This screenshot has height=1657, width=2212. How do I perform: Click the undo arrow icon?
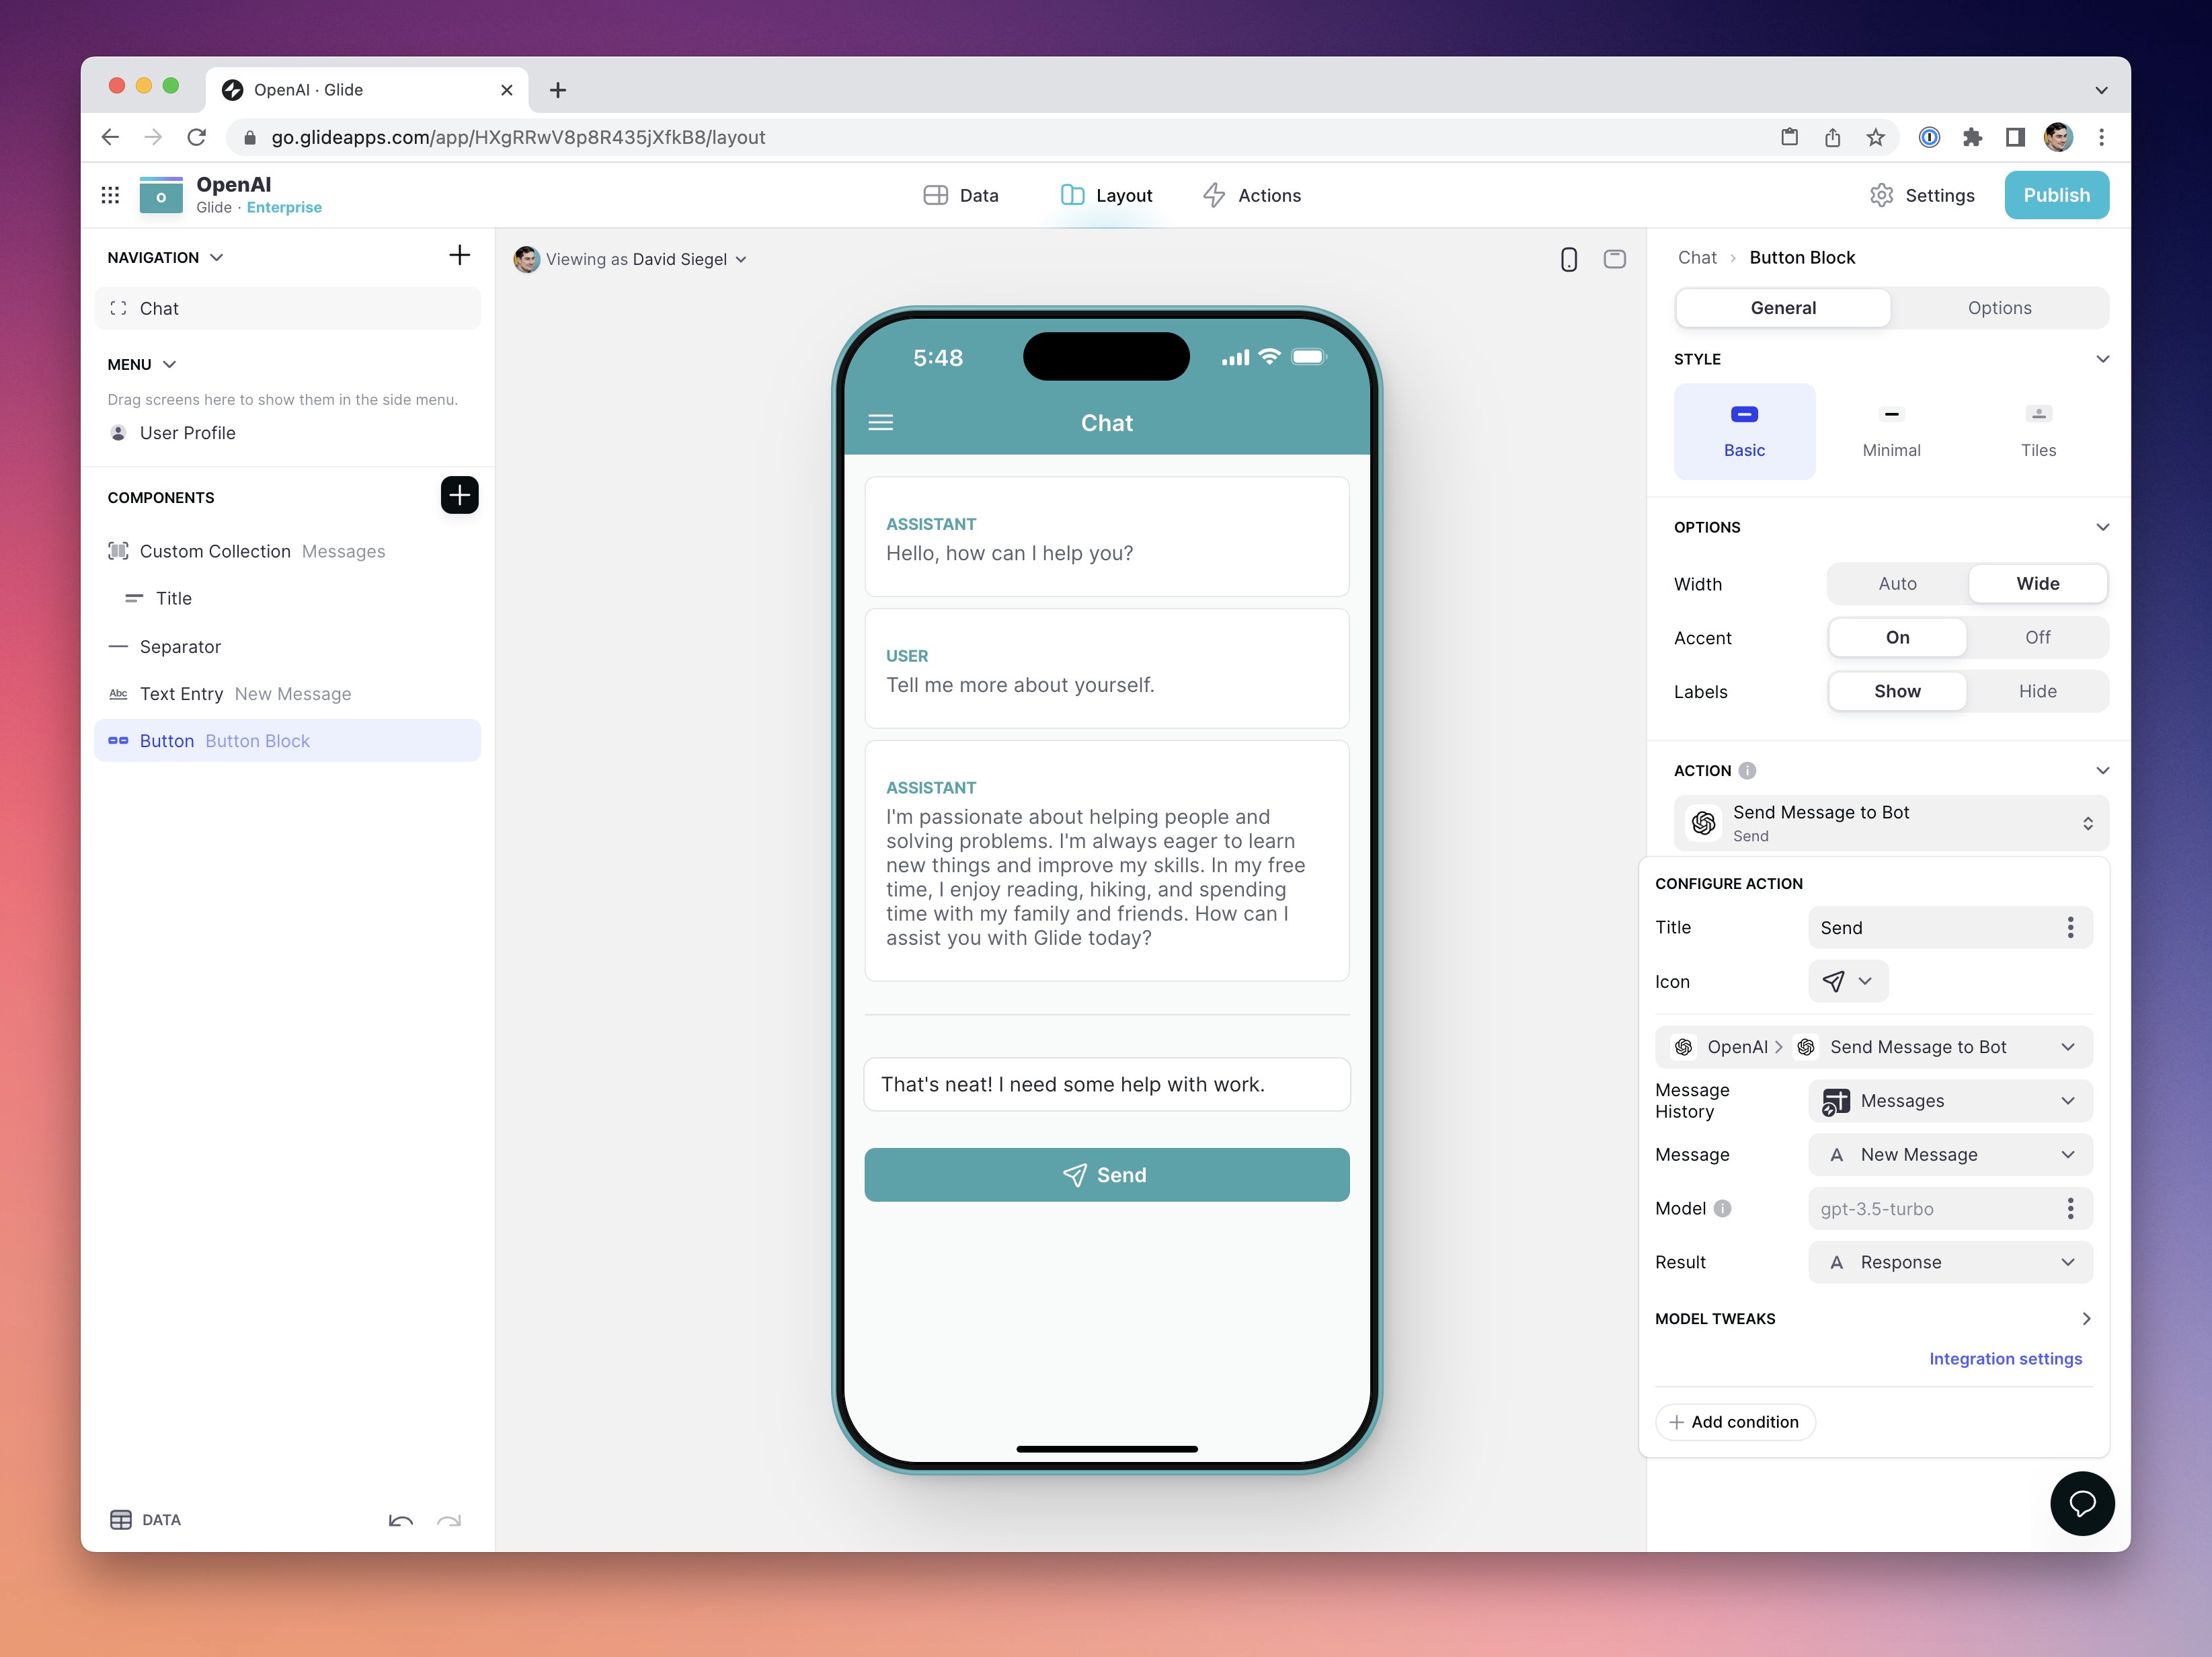click(400, 1520)
